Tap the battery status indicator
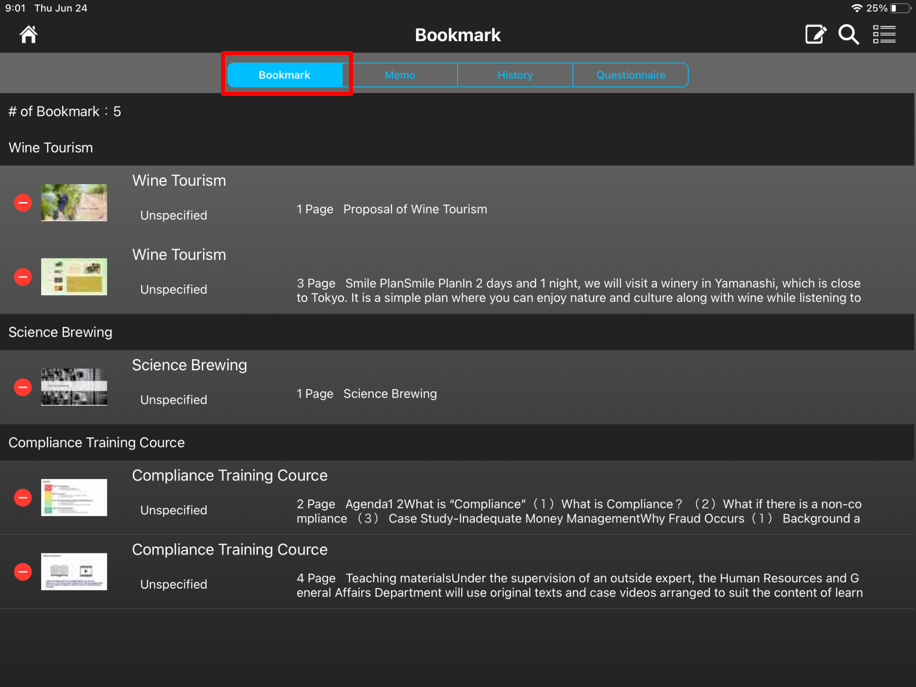This screenshot has height=687, width=916. click(x=900, y=8)
